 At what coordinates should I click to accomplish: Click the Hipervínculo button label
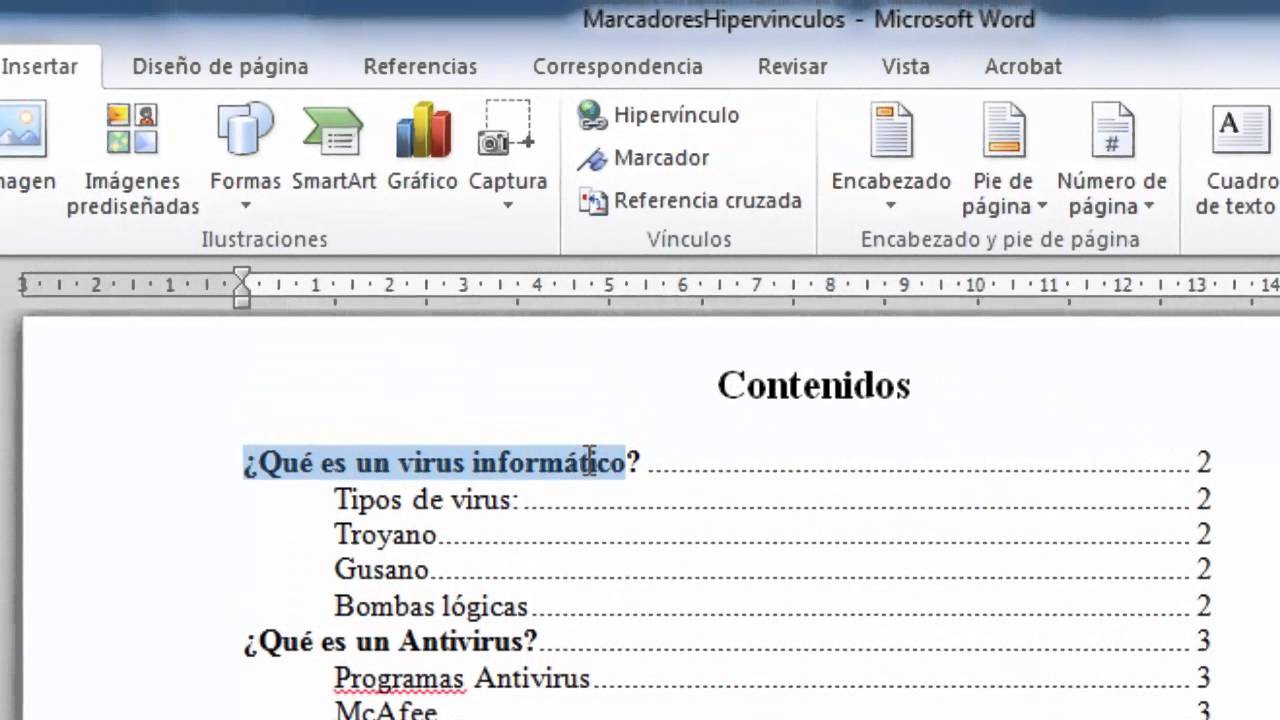pos(676,115)
